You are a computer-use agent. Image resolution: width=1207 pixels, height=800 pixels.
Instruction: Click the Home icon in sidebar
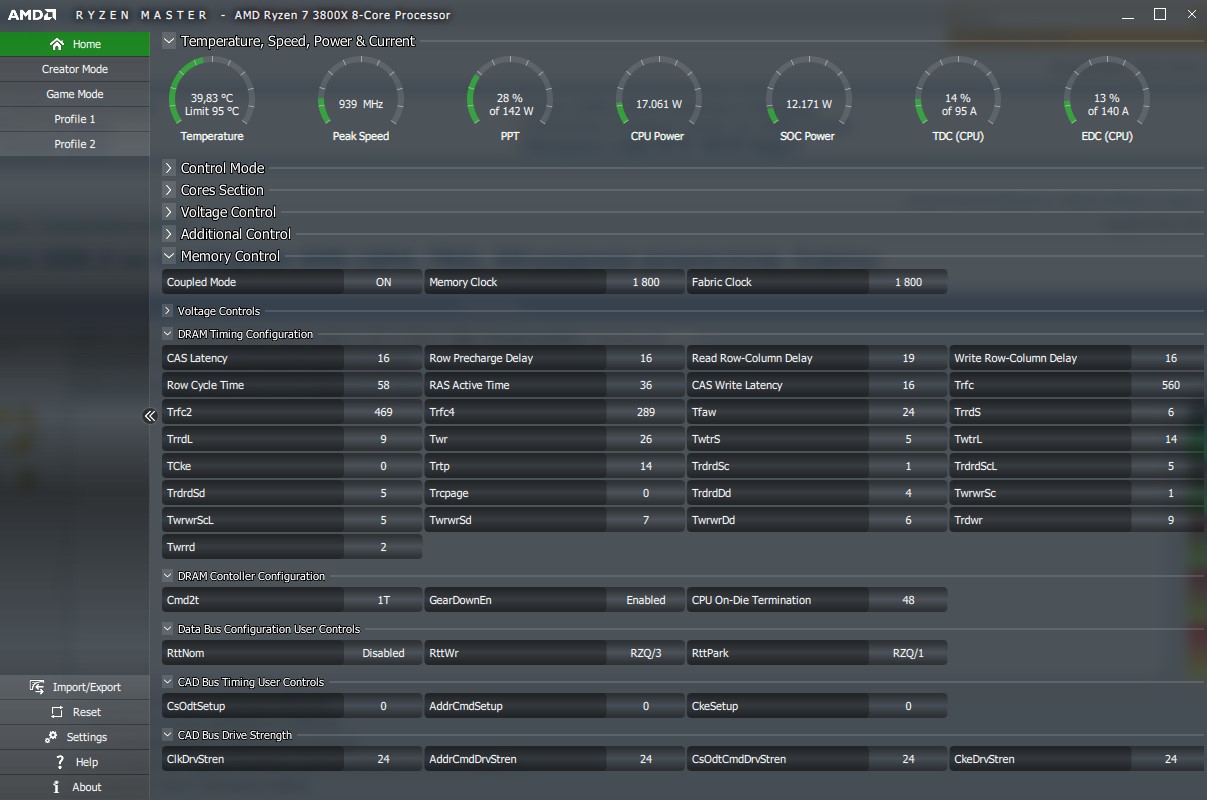tap(56, 44)
